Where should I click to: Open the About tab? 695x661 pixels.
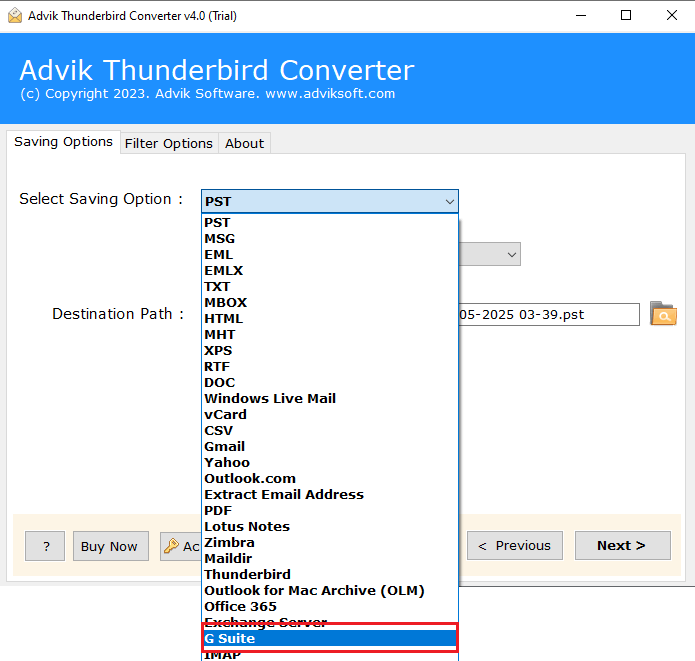tap(244, 144)
